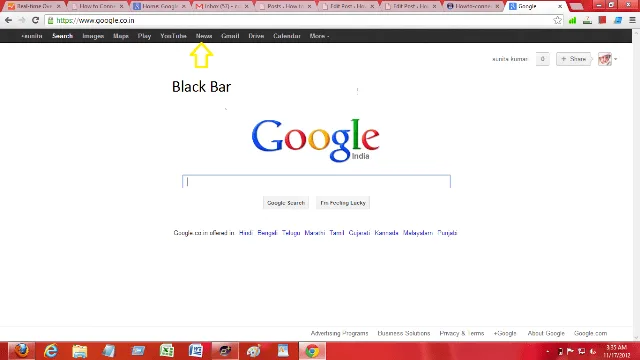Switch Google to Bengali language
The image size is (640, 360).
click(267, 233)
